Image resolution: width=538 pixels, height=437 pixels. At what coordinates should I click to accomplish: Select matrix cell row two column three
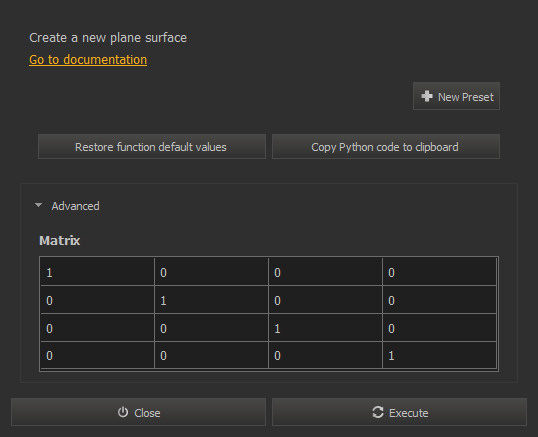325,300
